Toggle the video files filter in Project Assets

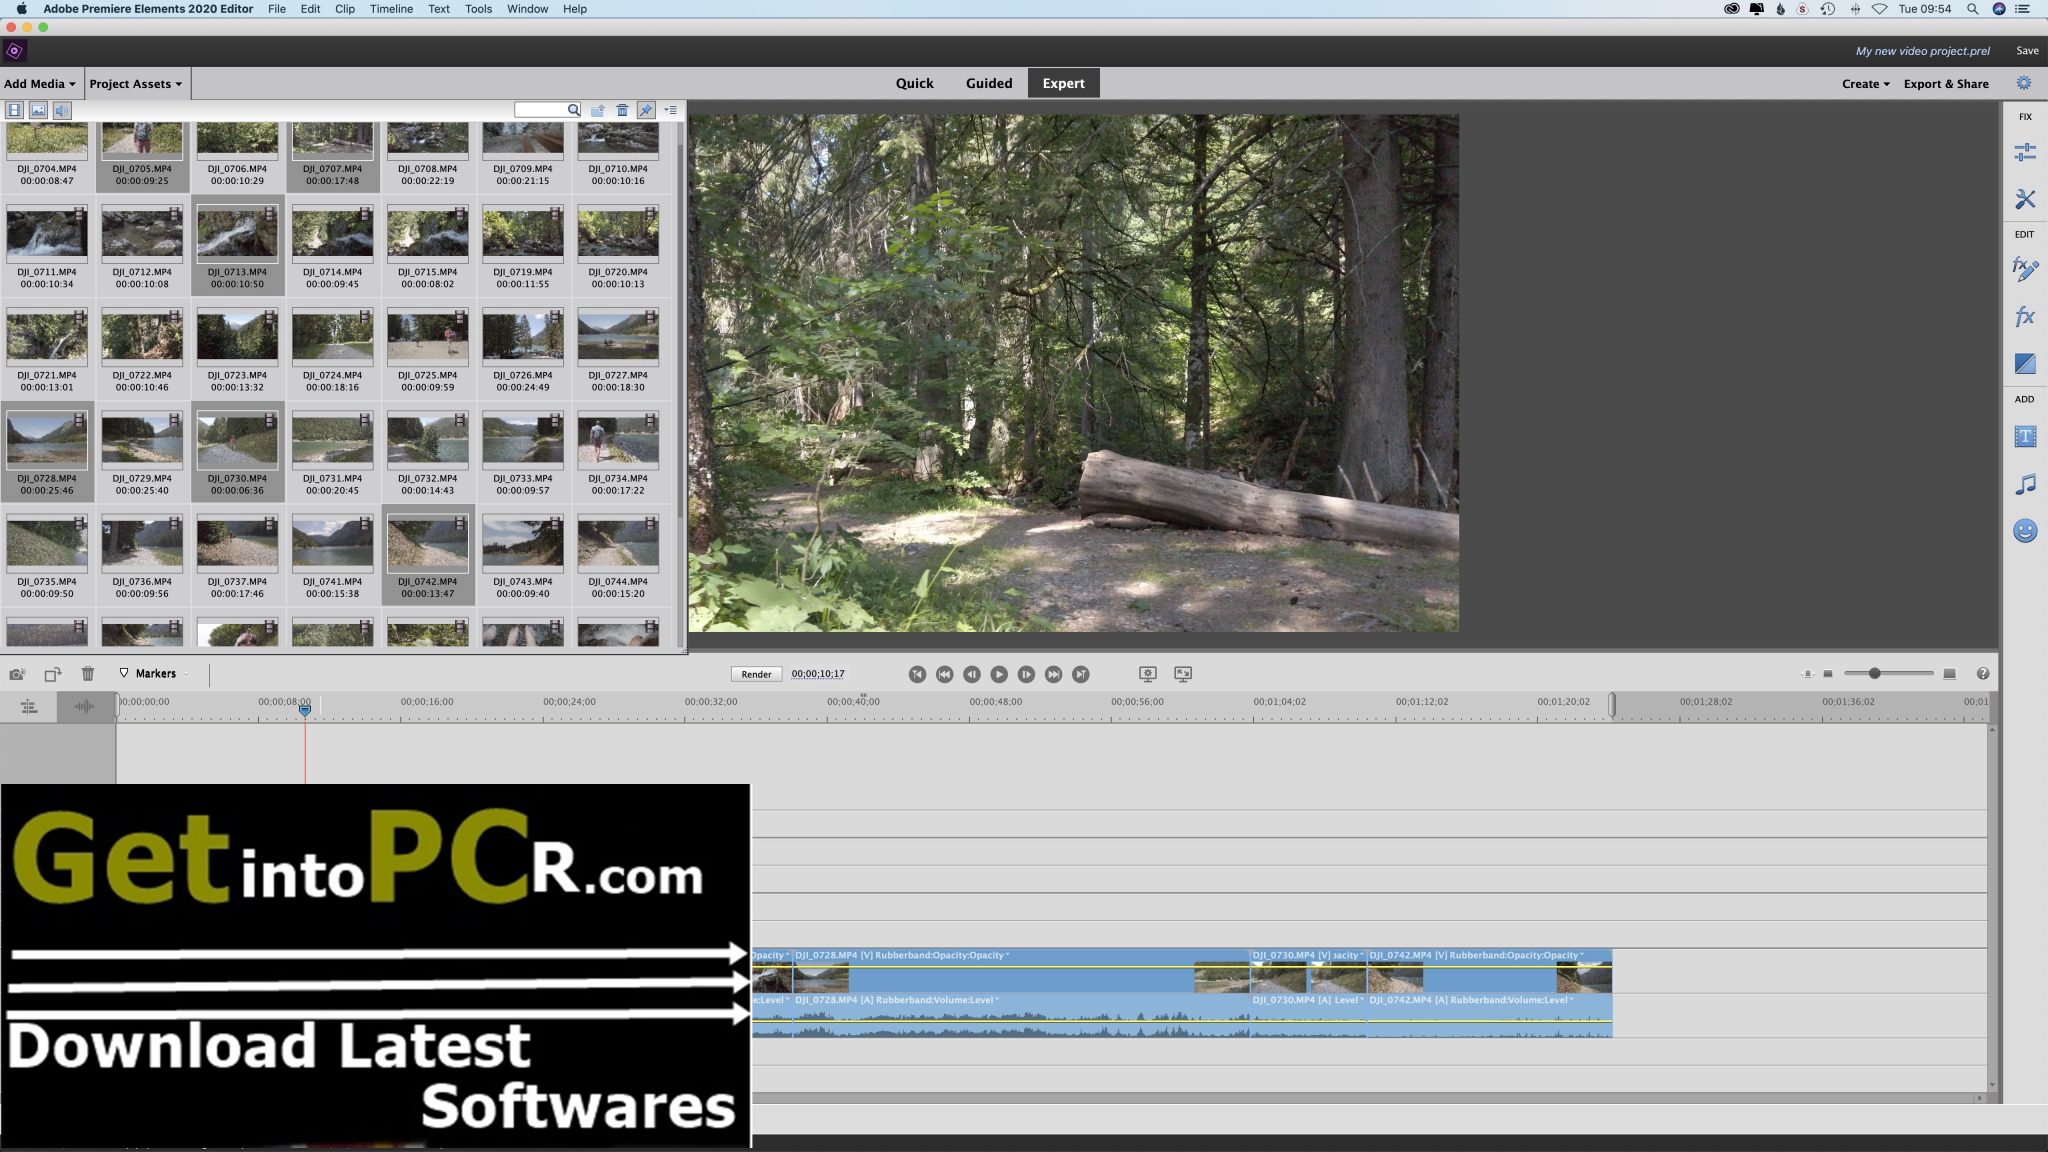[x=15, y=110]
